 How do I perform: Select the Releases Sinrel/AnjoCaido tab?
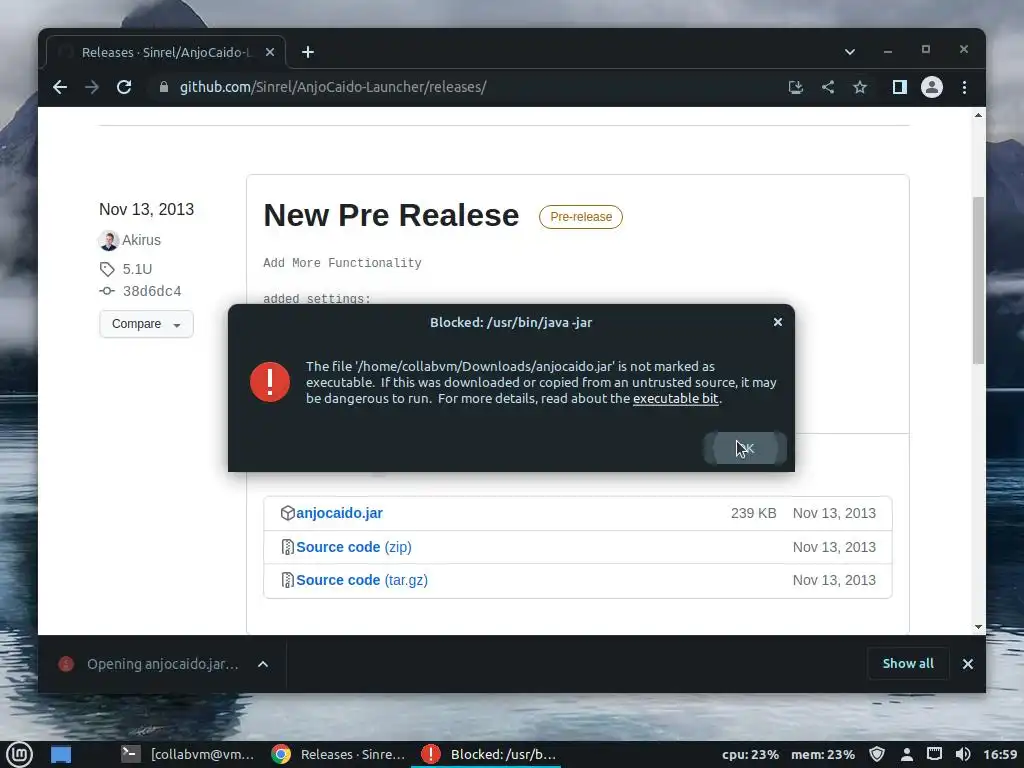[166, 52]
